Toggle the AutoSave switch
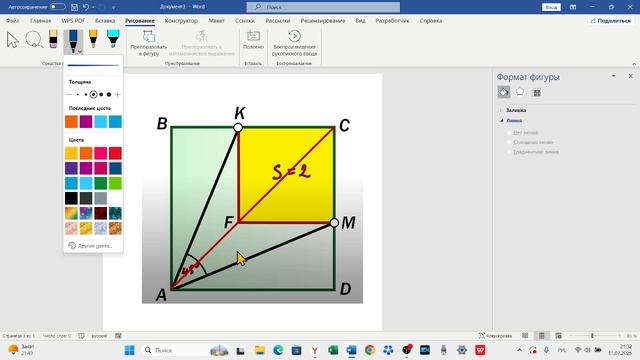This screenshot has height=360, width=640. tap(58, 7)
